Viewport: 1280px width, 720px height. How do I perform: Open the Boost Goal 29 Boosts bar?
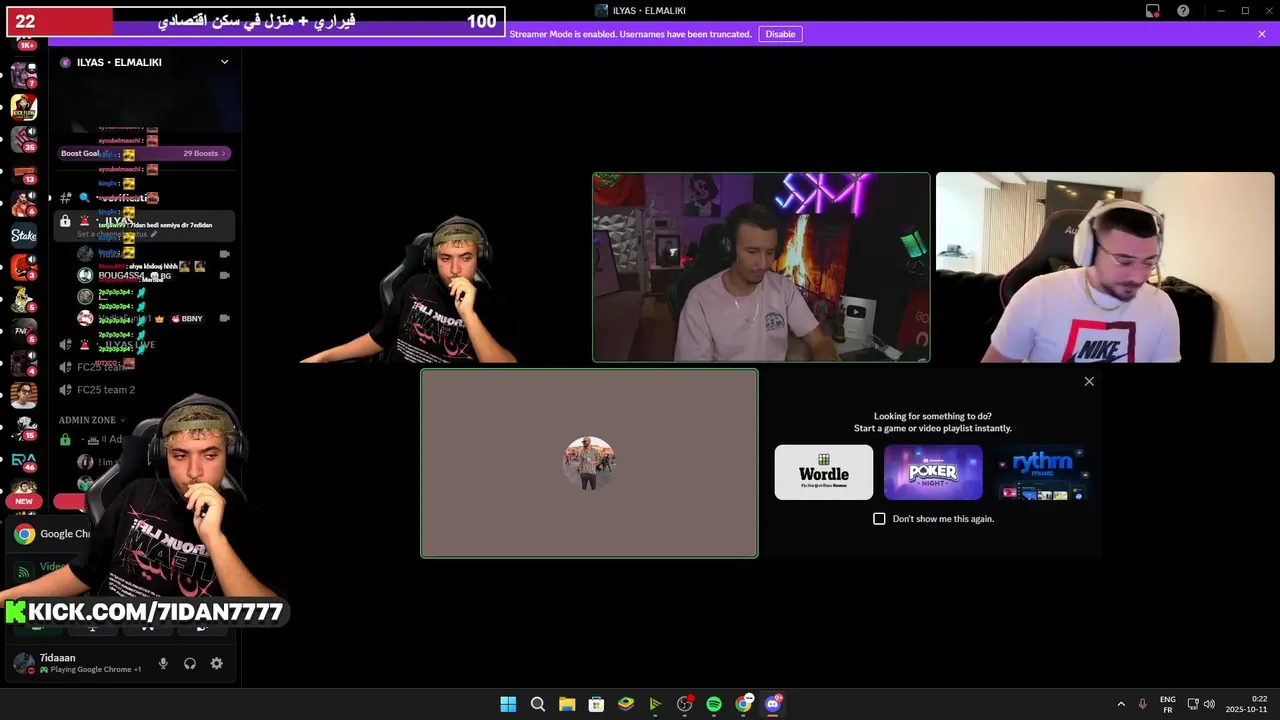click(145, 153)
